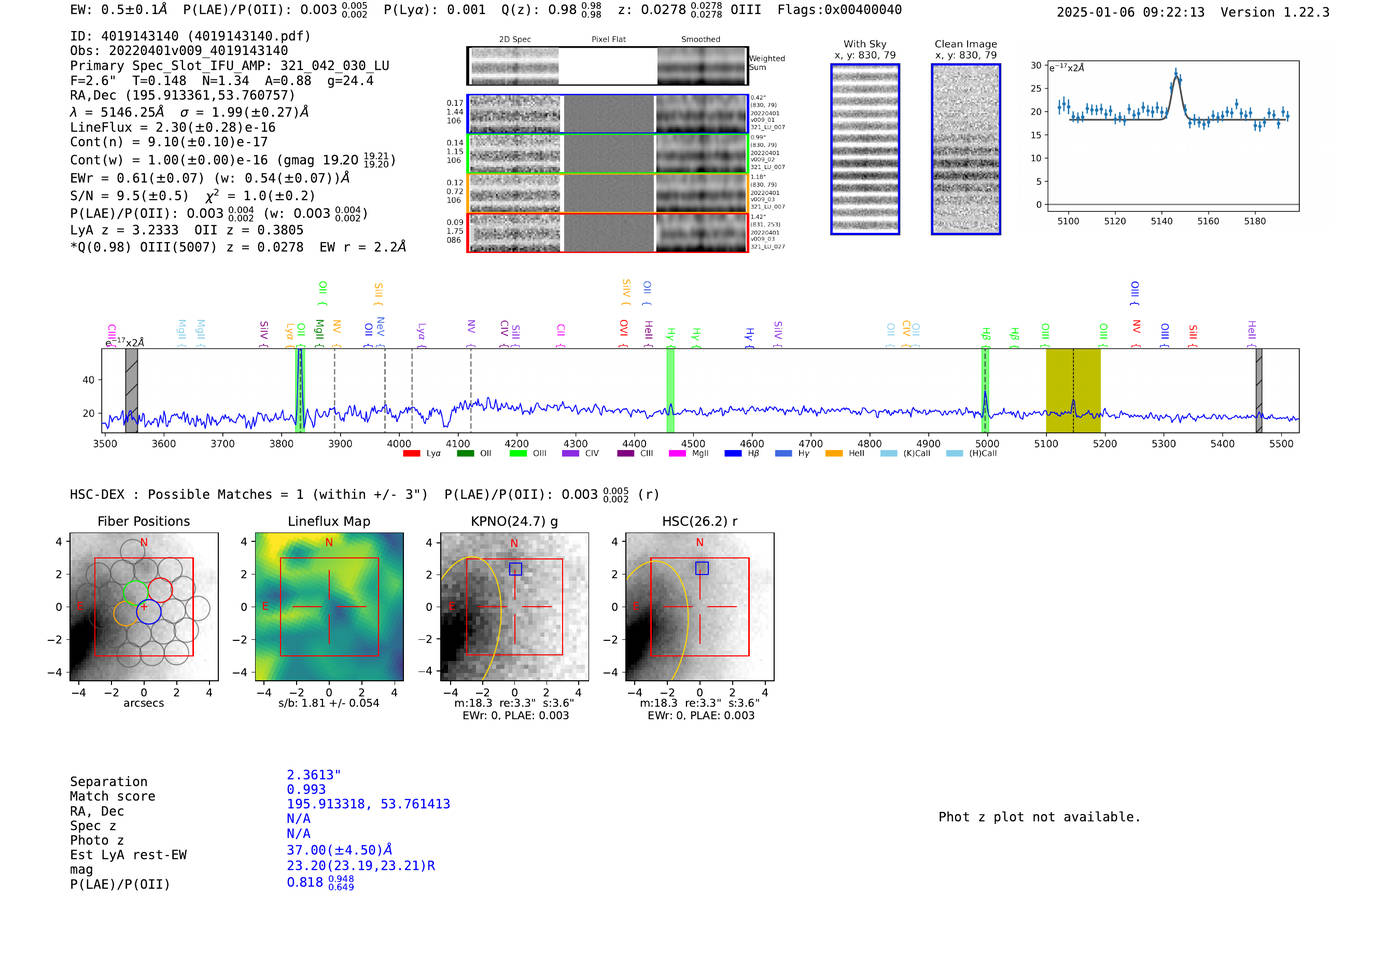This screenshot has width=1400, height=953.
Task: Click the blue fiber circle in Fiber Positions
Action: (148, 612)
